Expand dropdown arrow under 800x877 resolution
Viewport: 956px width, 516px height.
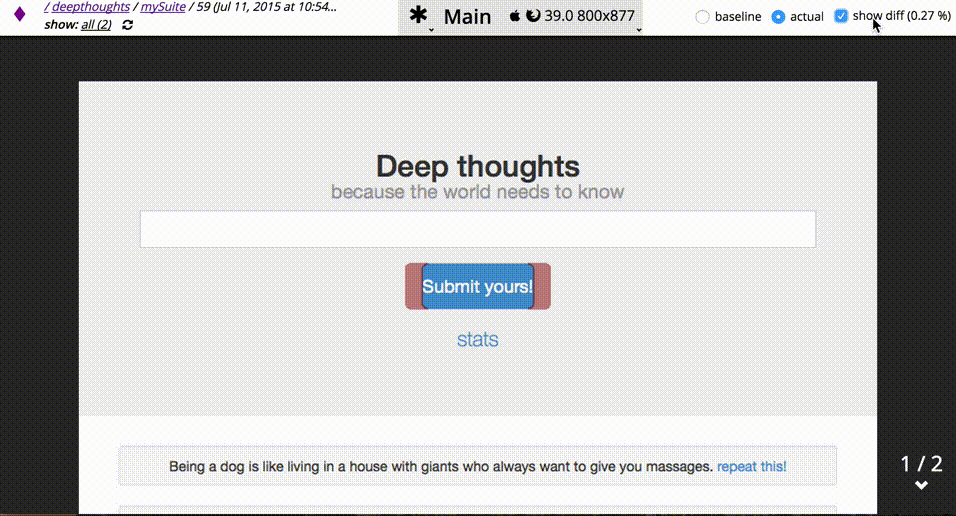[x=638, y=30]
